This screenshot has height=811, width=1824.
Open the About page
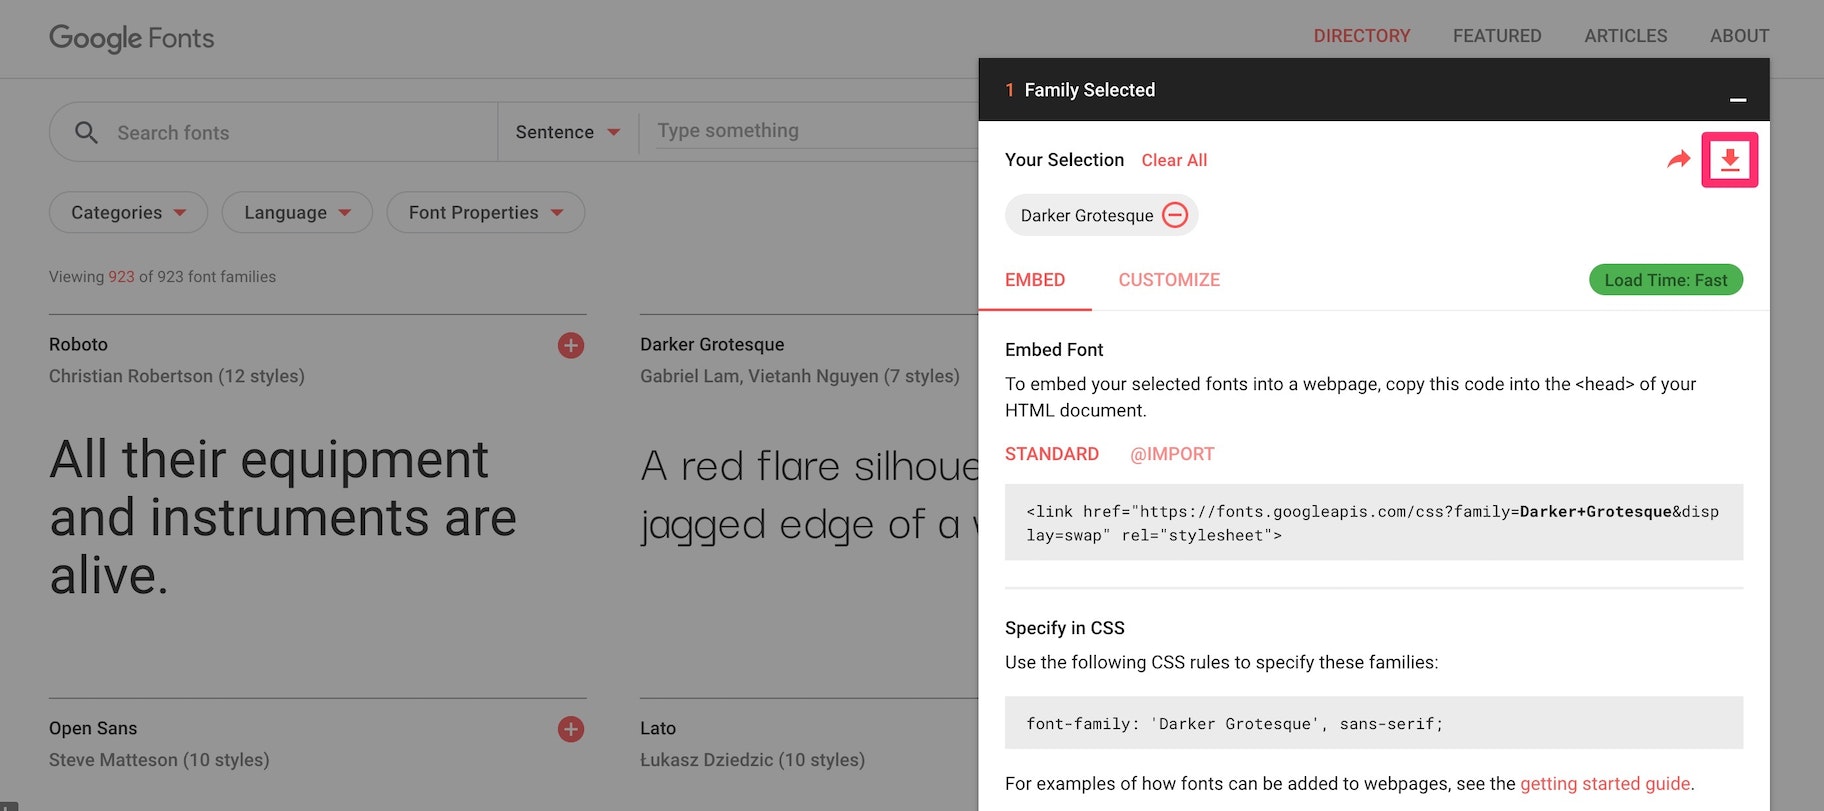pyautogui.click(x=1739, y=36)
